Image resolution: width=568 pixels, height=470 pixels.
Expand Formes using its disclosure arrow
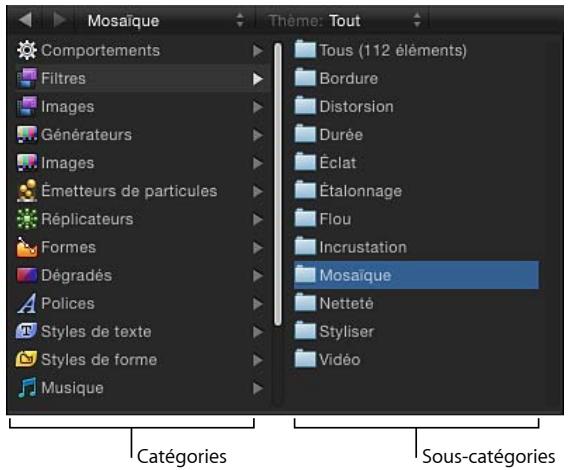click(258, 248)
